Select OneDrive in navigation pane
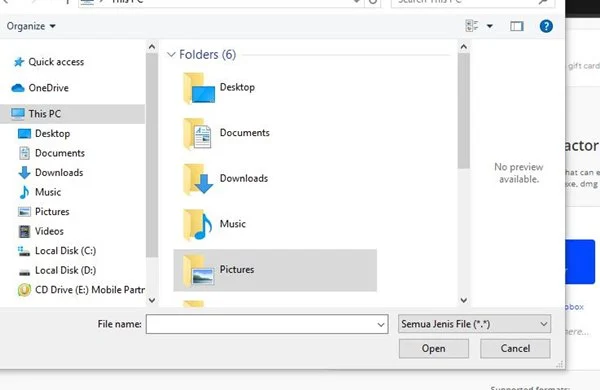 coord(49,88)
